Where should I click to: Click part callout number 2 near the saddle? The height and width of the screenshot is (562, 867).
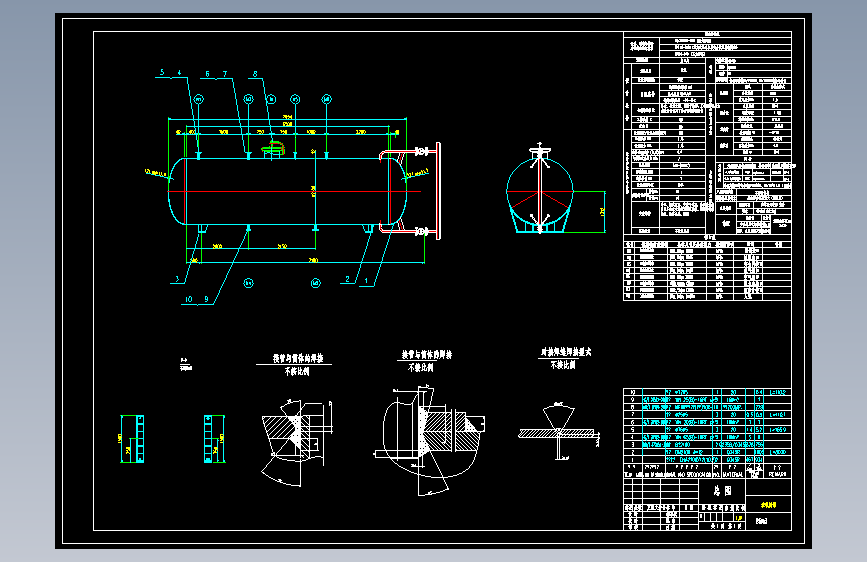[347, 279]
